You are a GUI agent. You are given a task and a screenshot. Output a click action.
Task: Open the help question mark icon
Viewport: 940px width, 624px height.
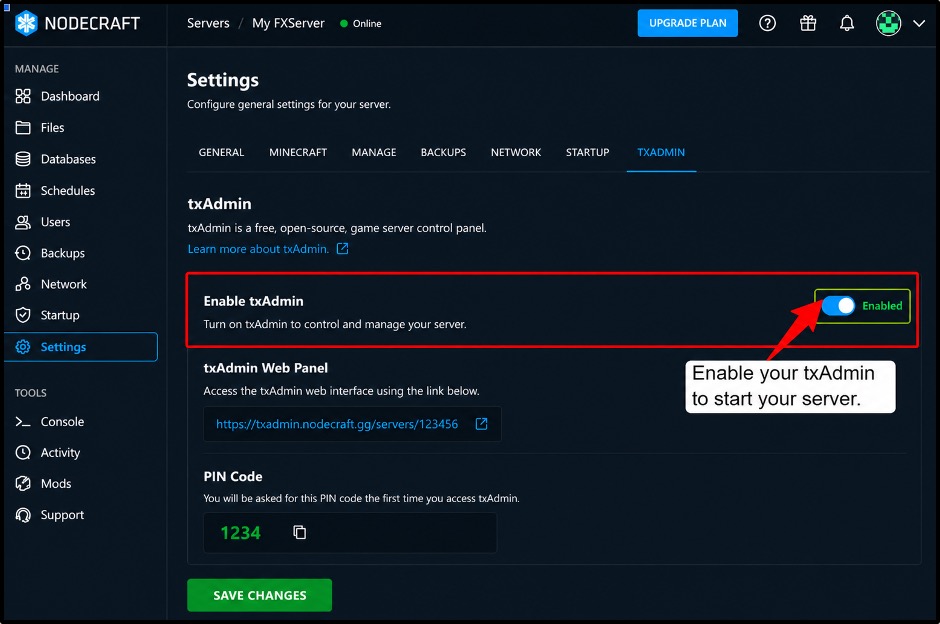[767, 23]
